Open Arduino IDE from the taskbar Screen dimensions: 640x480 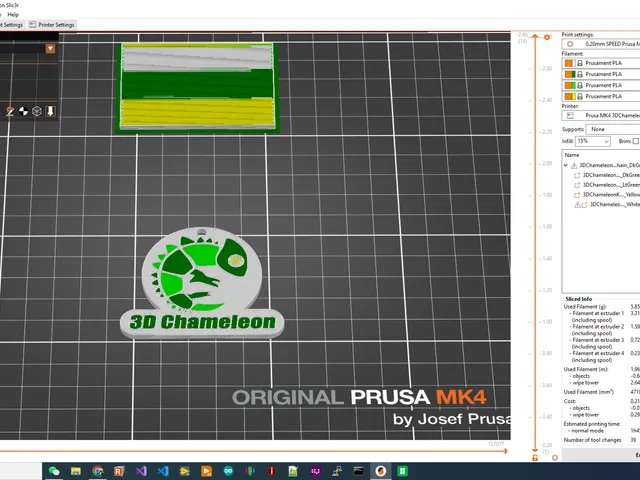pyautogui.click(x=228, y=471)
